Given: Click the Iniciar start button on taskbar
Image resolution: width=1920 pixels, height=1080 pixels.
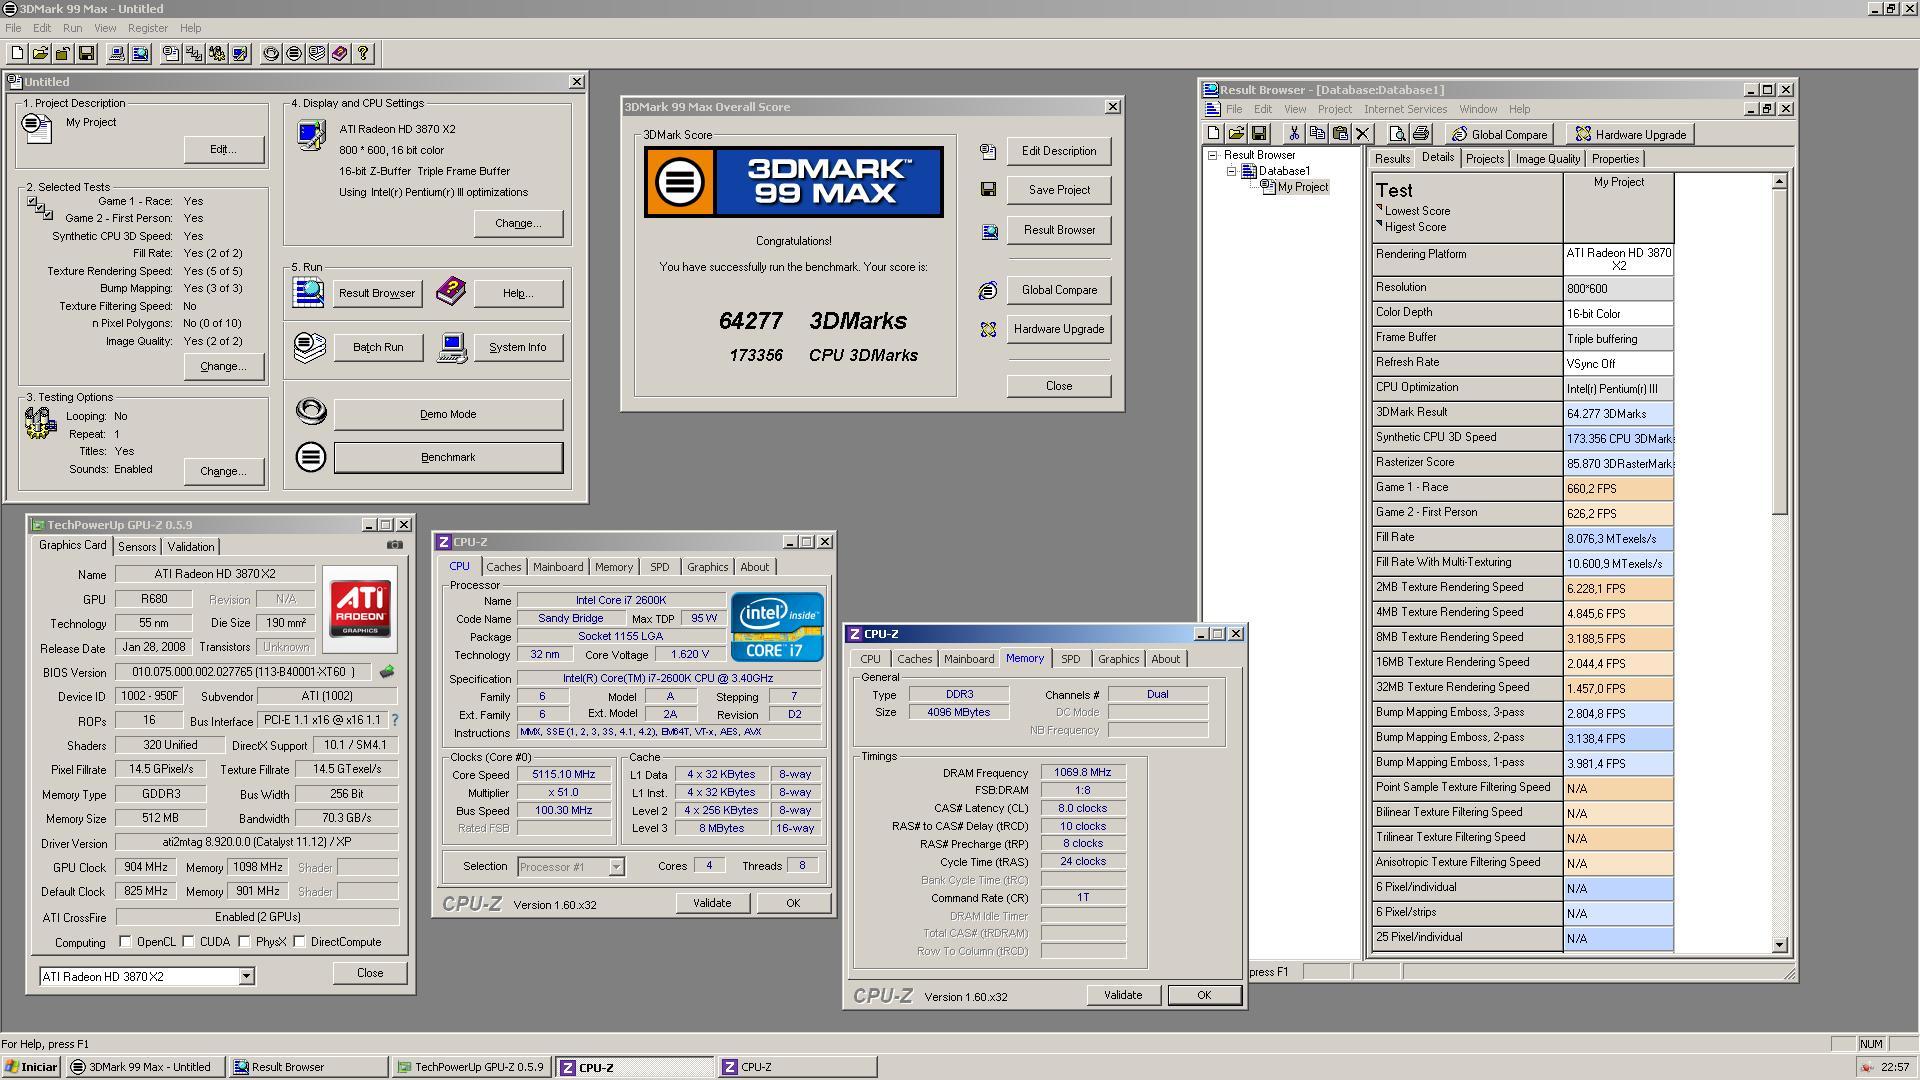Looking at the screenshot, I should click(x=31, y=1067).
